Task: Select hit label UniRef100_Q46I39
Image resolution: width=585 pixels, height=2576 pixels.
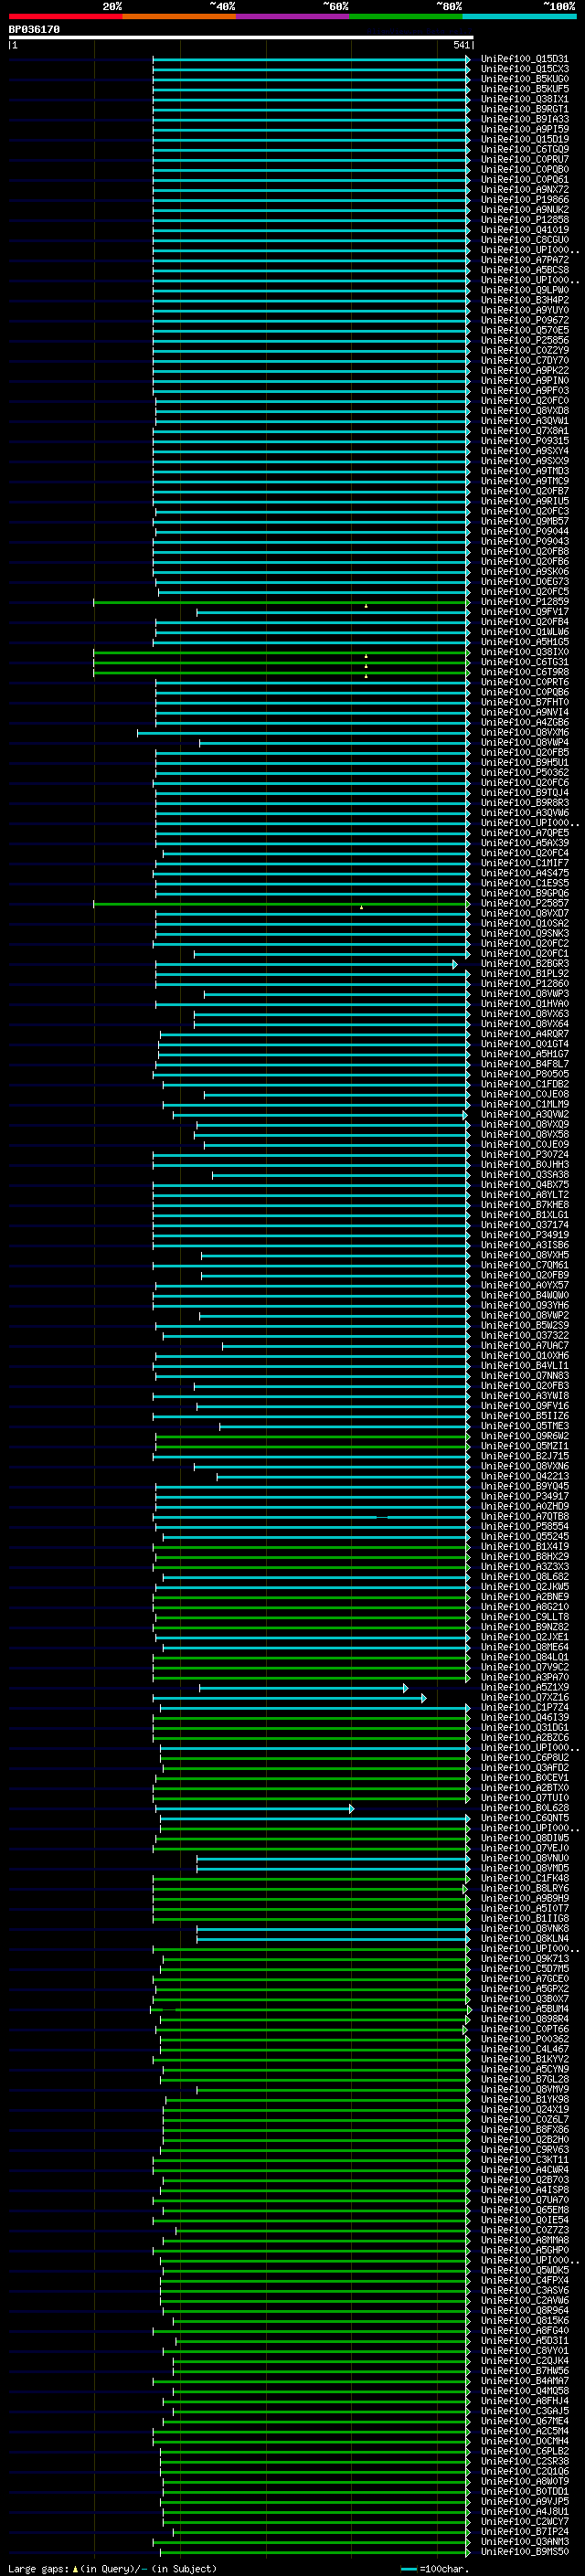Action: [x=524, y=1718]
